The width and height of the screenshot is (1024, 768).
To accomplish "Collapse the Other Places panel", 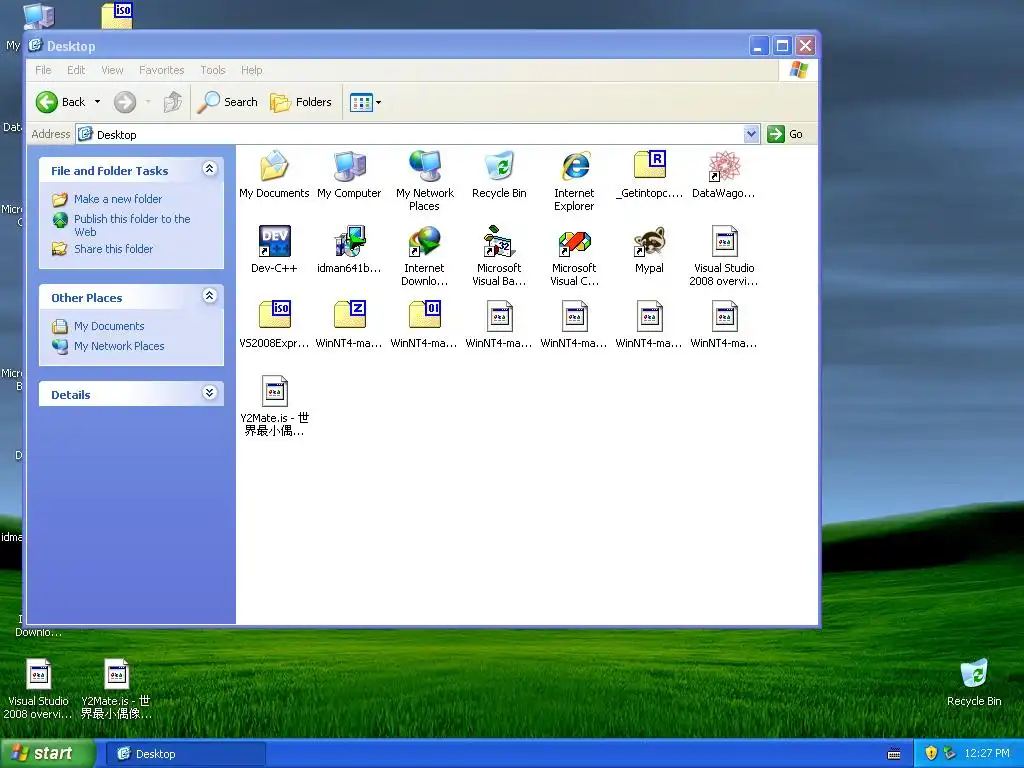I will pos(210,296).
